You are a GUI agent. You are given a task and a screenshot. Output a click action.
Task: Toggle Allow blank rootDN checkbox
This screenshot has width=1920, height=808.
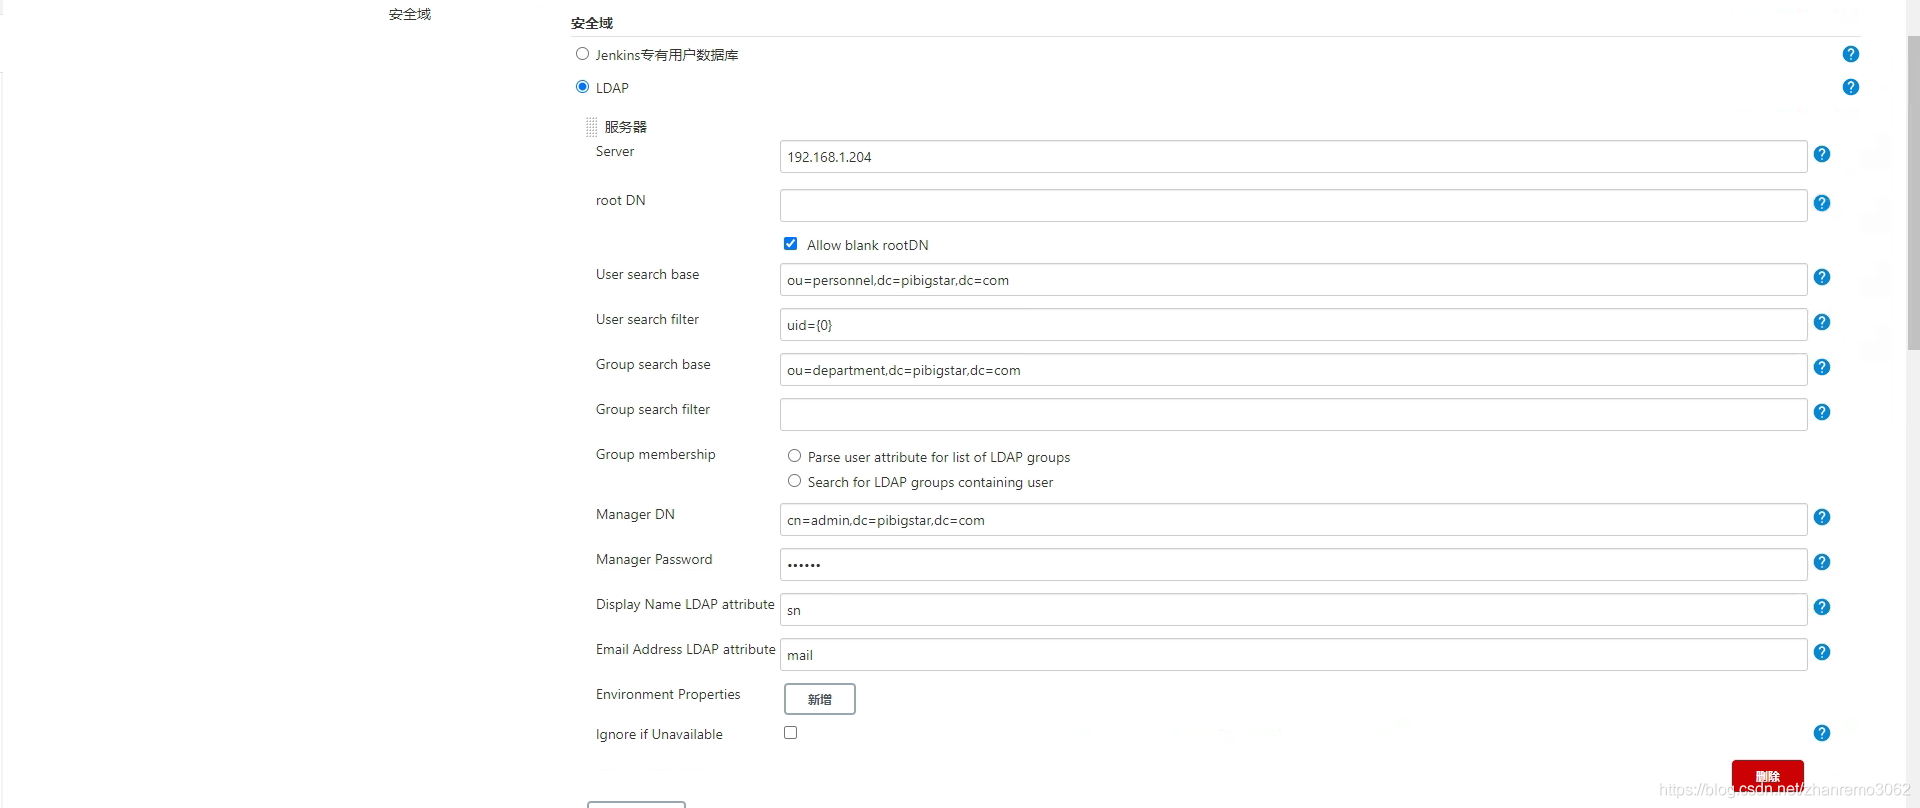(x=790, y=244)
